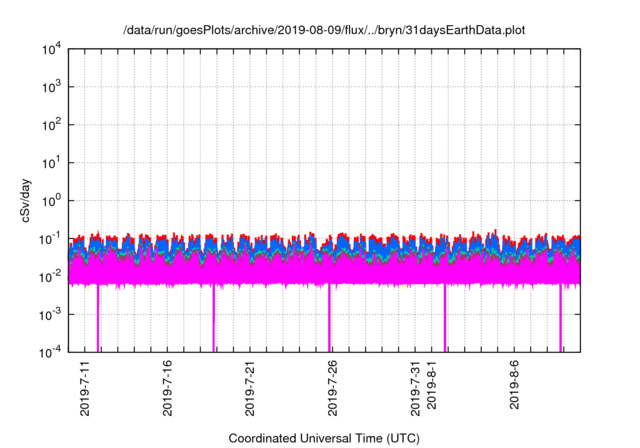Select the 2019-8-6 date label

coord(514,385)
